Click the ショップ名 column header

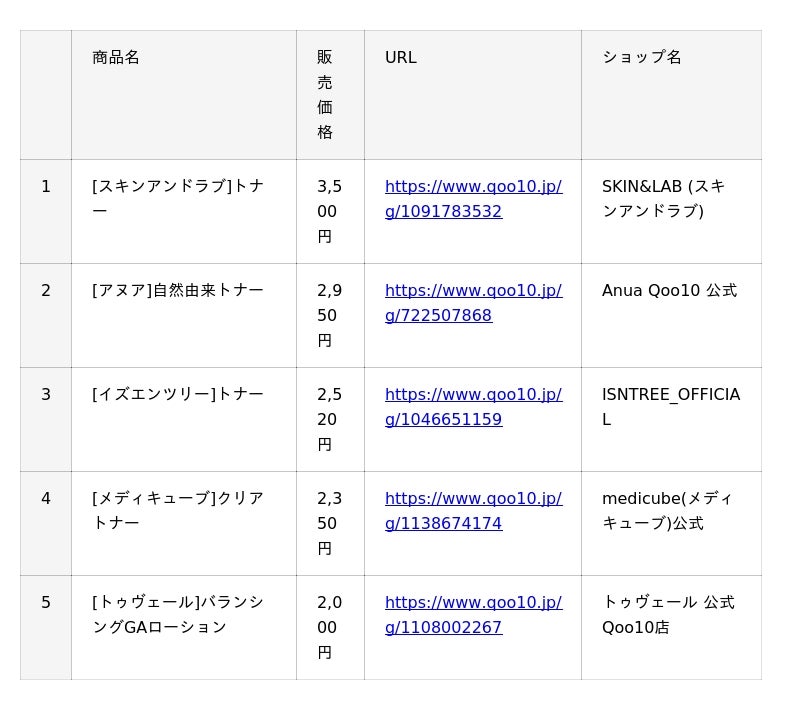[642, 58]
